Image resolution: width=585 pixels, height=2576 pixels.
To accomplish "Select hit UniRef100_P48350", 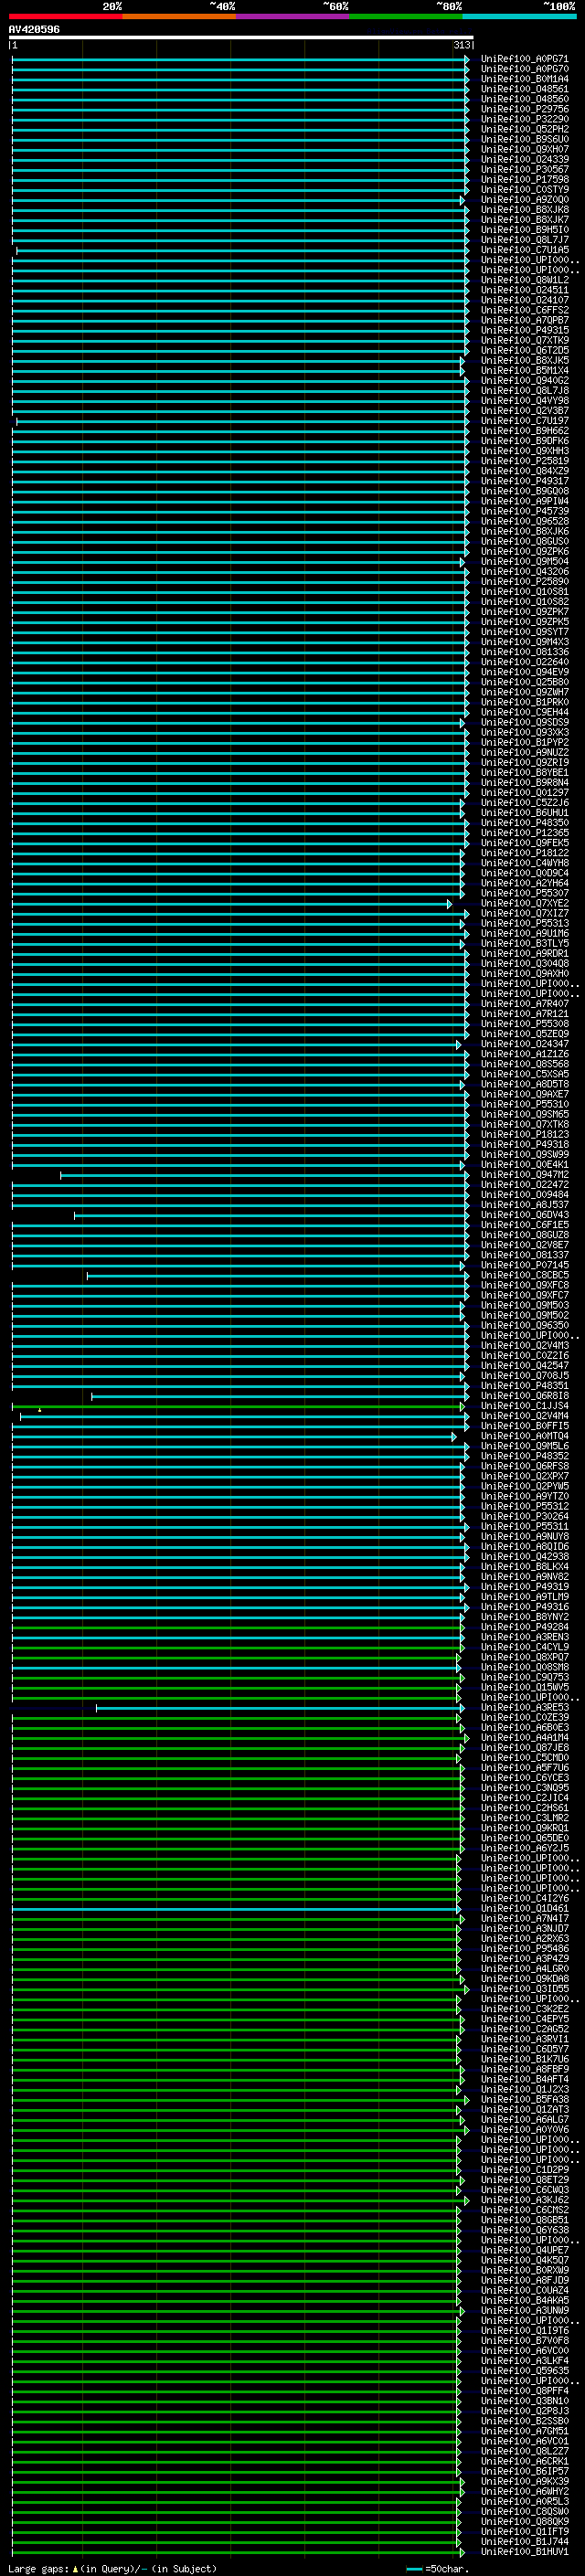I will click(524, 823).
